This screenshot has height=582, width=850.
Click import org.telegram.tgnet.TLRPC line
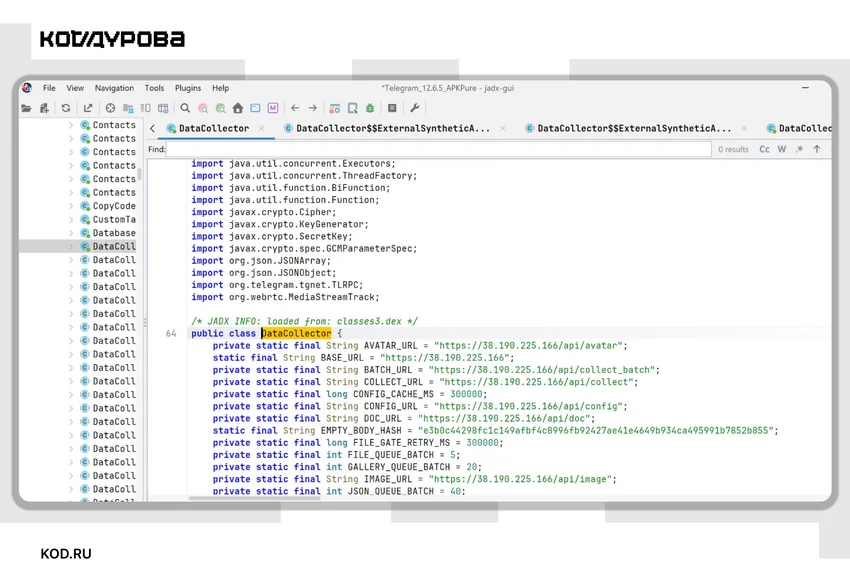click(x=277, y=285)
